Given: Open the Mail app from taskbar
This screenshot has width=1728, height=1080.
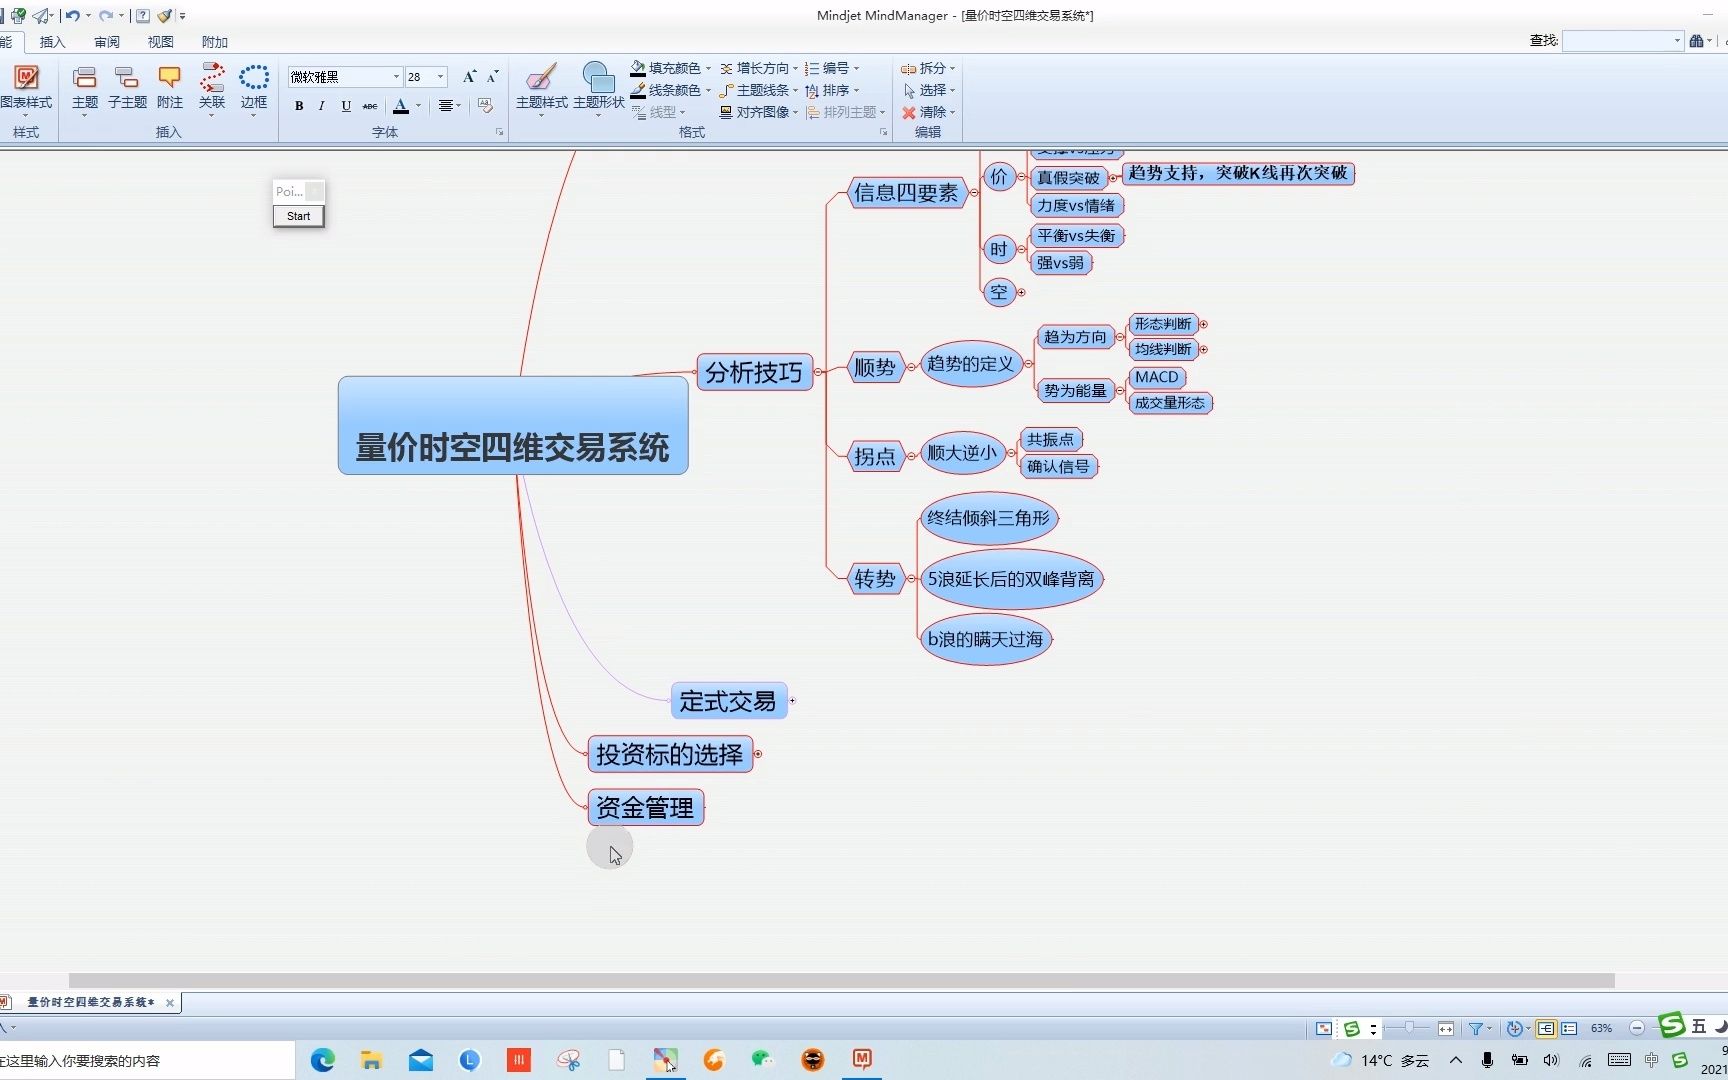Looking at the screenshot, I should pyautogui.click(x=421, y=1060).
